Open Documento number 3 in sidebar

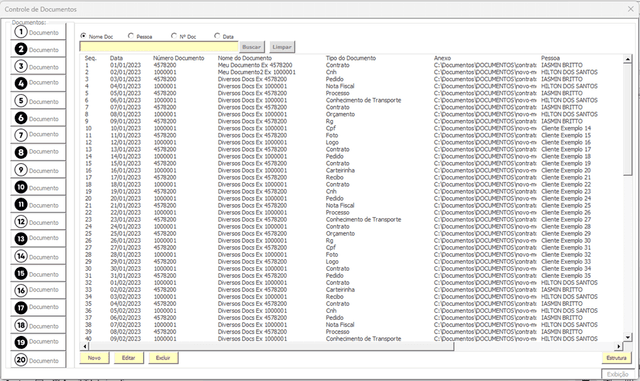[38, 66]
